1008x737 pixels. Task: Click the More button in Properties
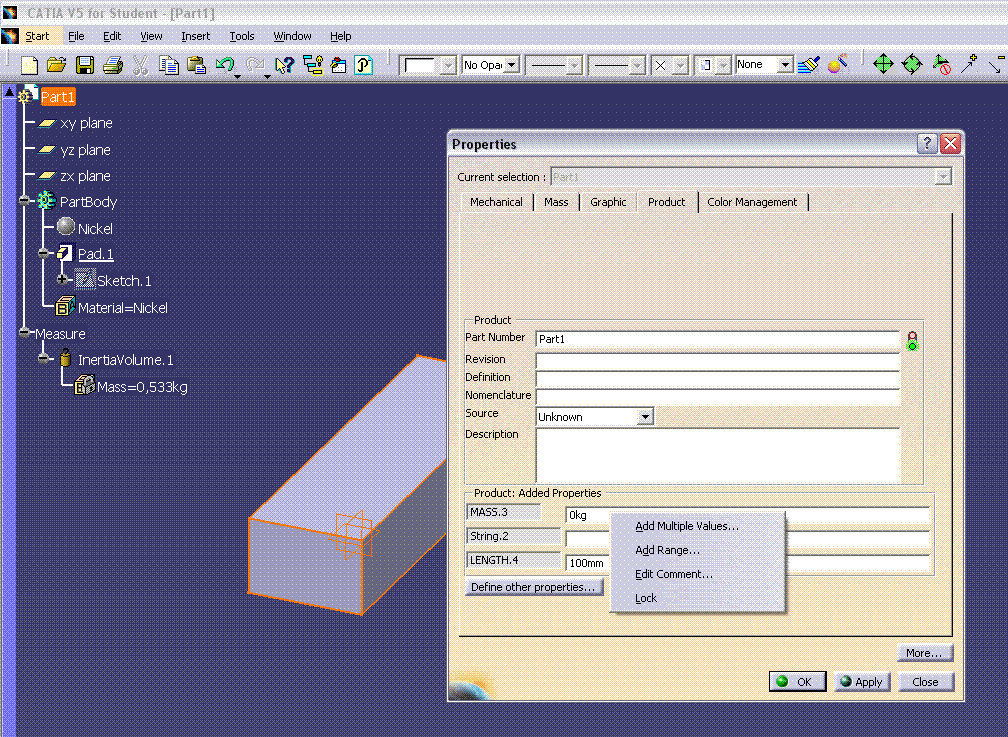[x=924, y=653]
